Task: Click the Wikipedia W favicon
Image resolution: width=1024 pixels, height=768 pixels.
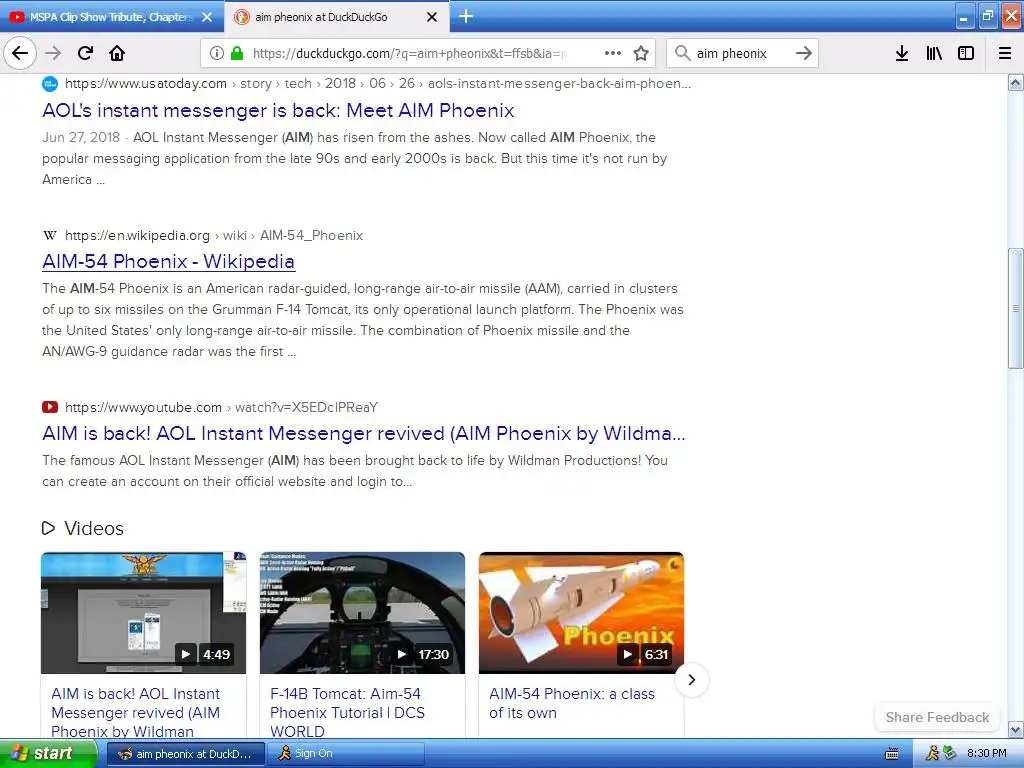Action: point(50,235)
